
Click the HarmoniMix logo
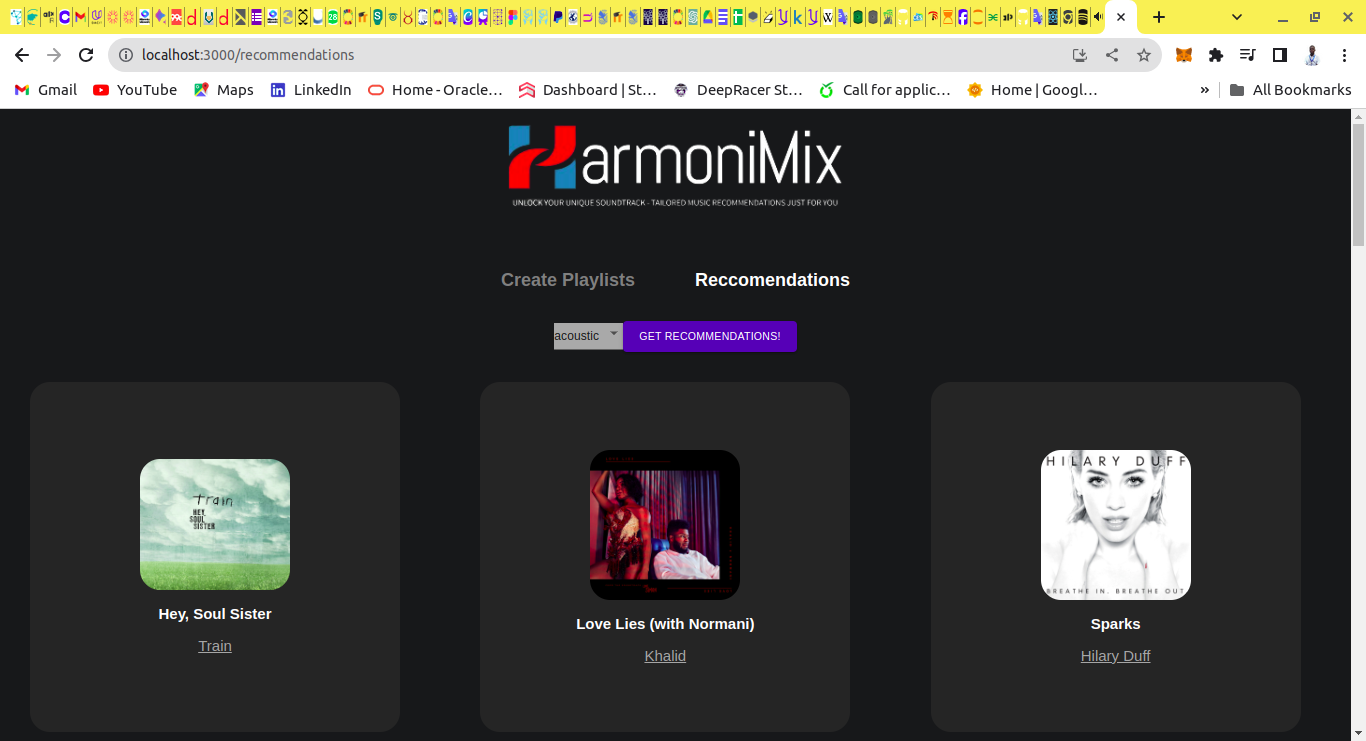tap(675, 165)
